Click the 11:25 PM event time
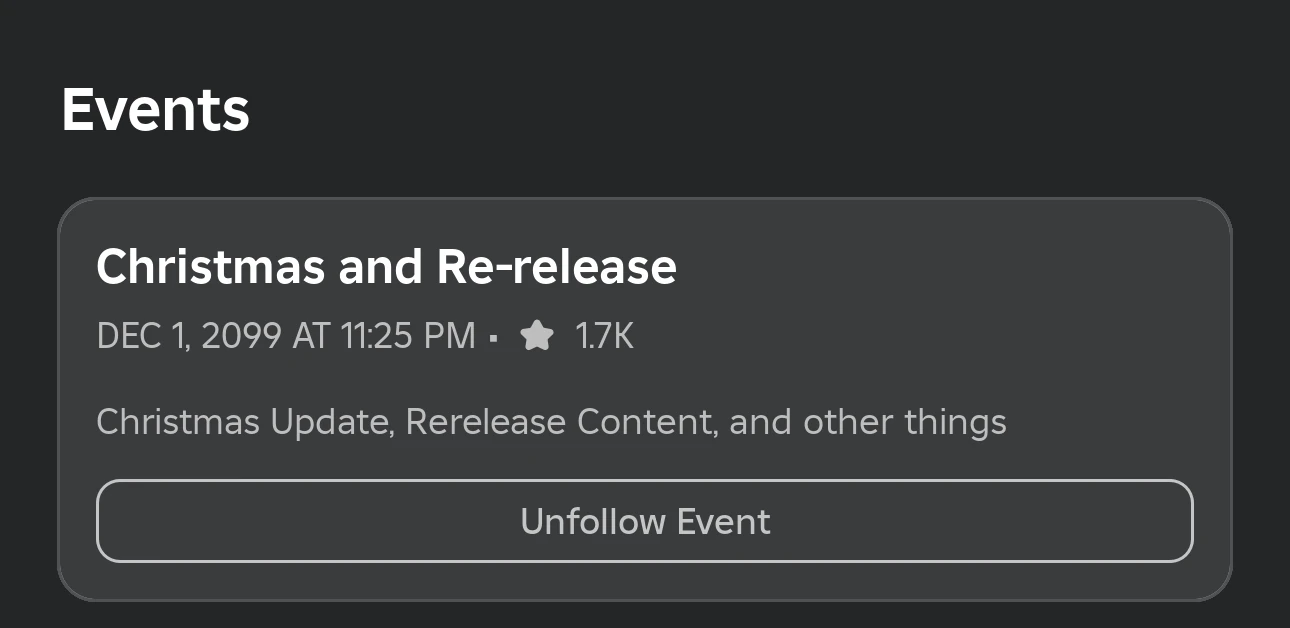1290x628 pixels. tap(408, 336)
